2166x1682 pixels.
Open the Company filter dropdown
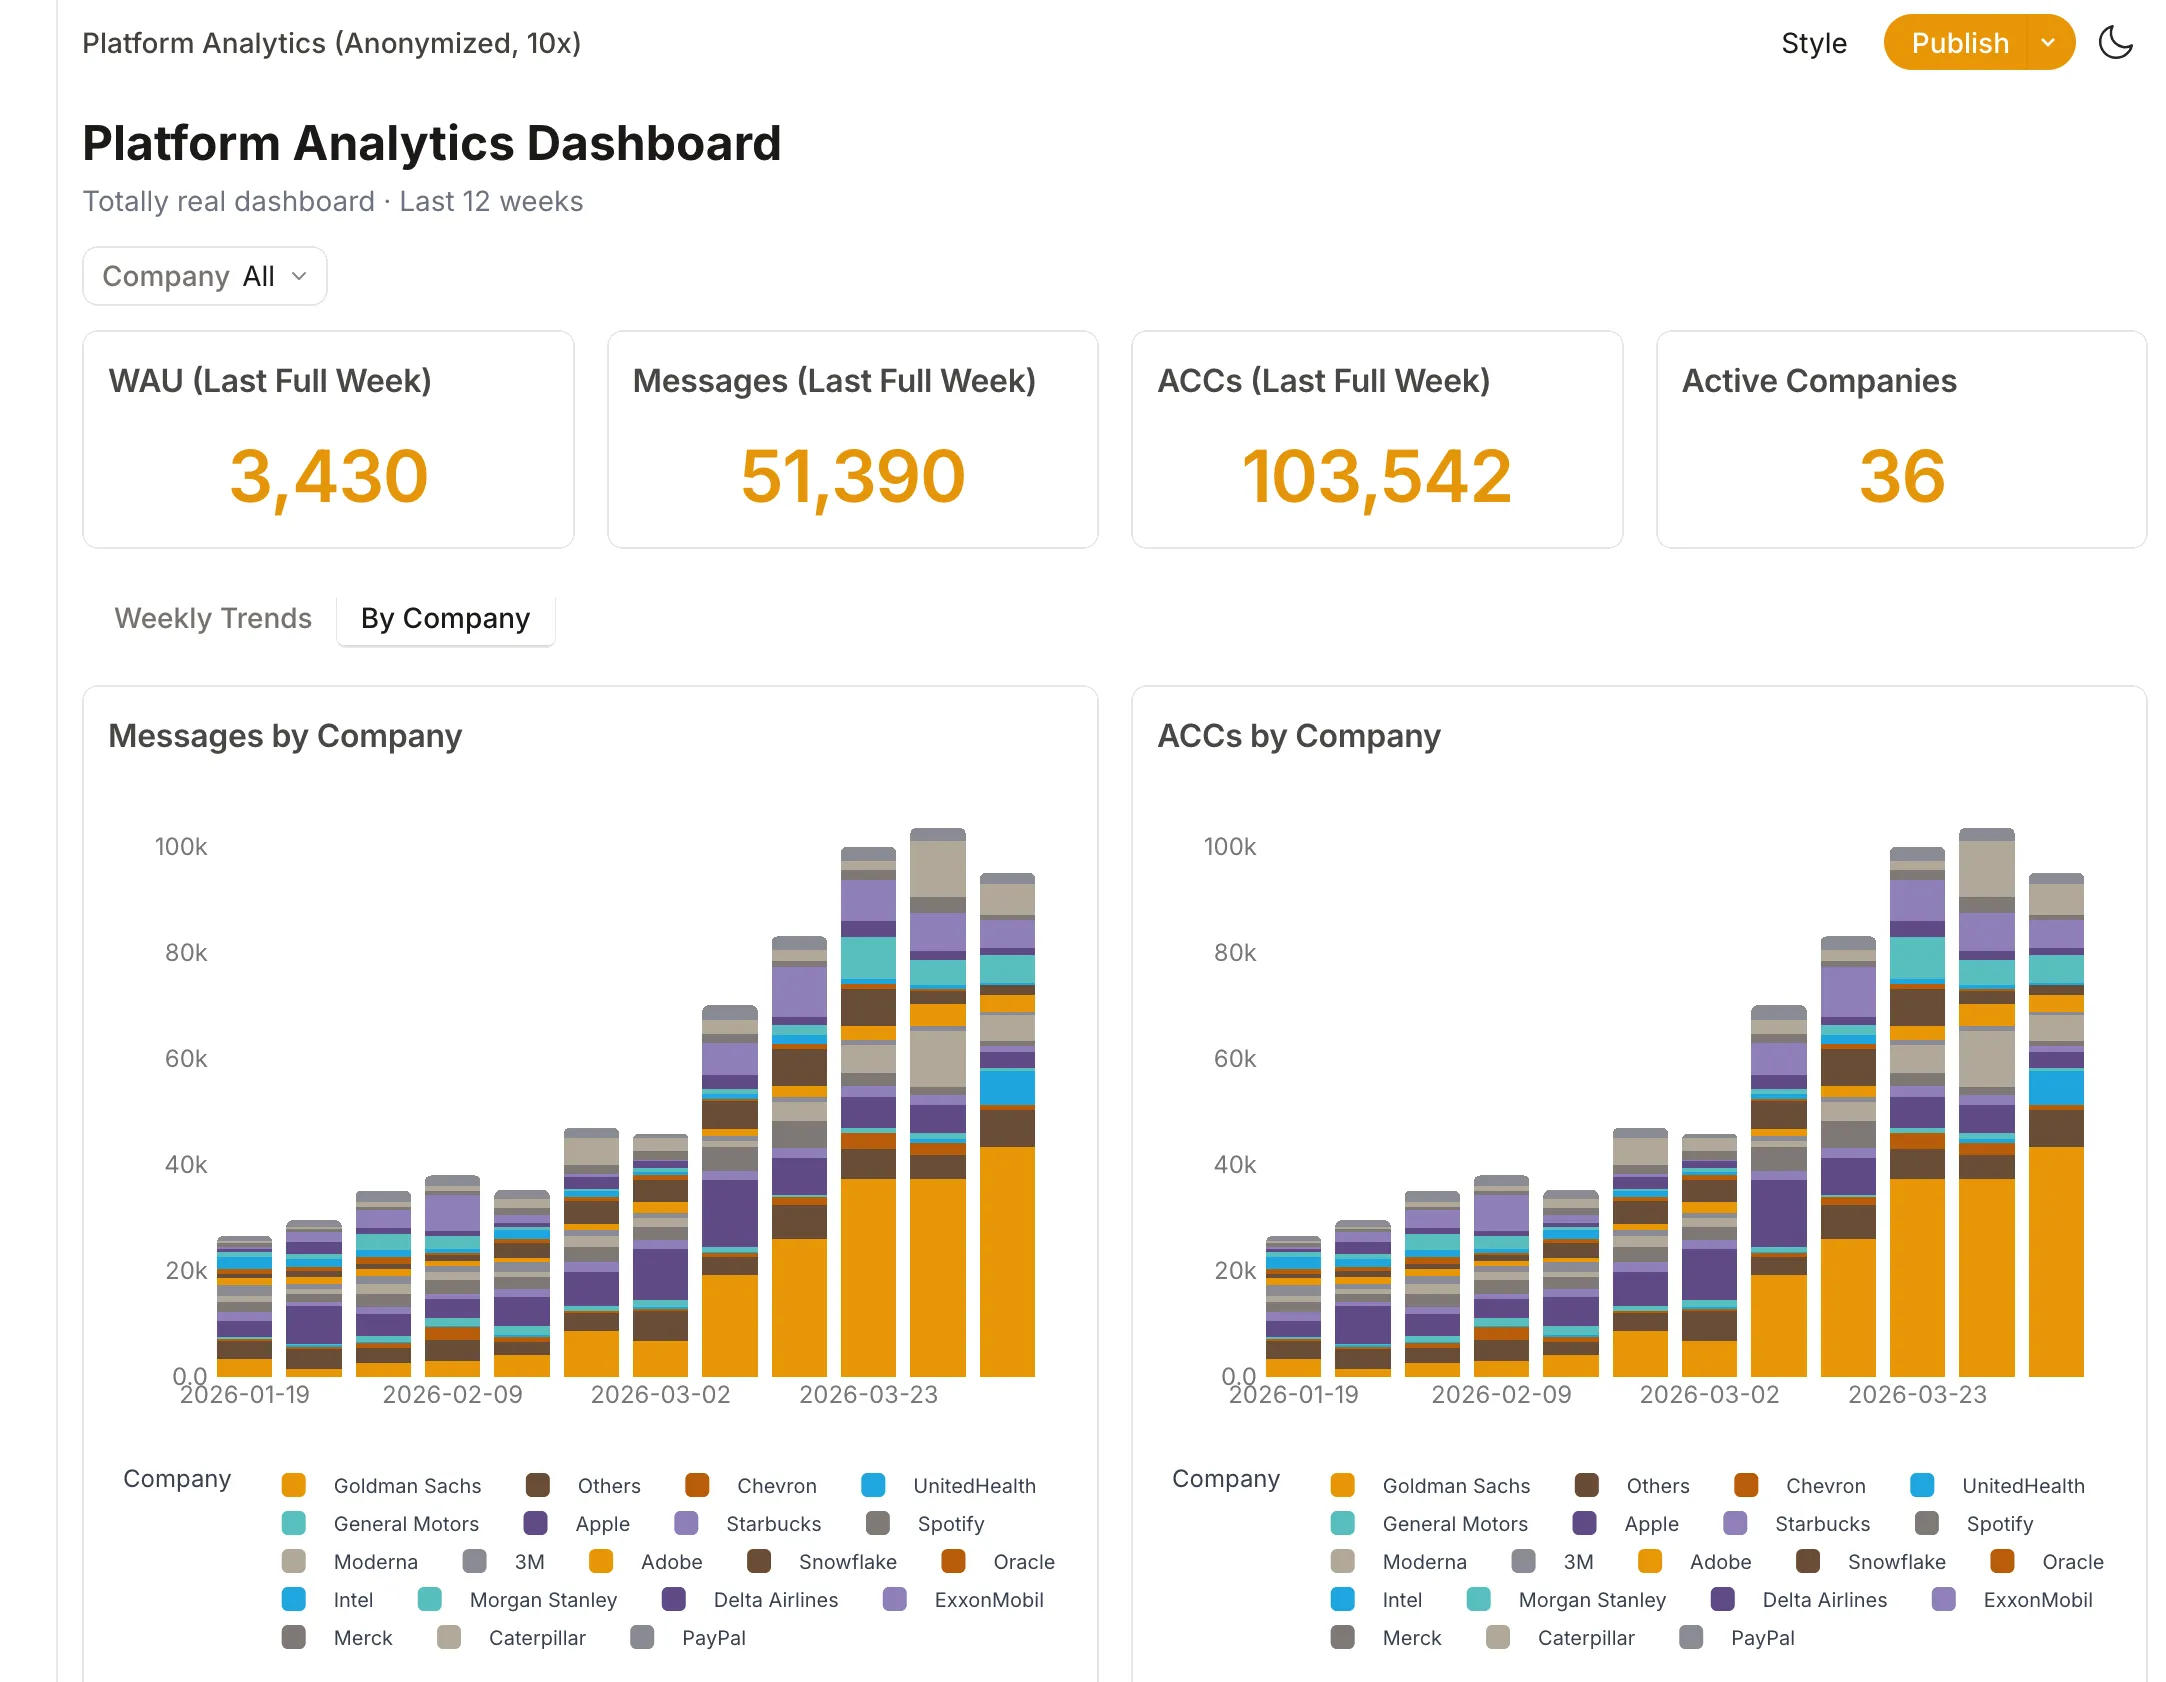coord(204,275)
